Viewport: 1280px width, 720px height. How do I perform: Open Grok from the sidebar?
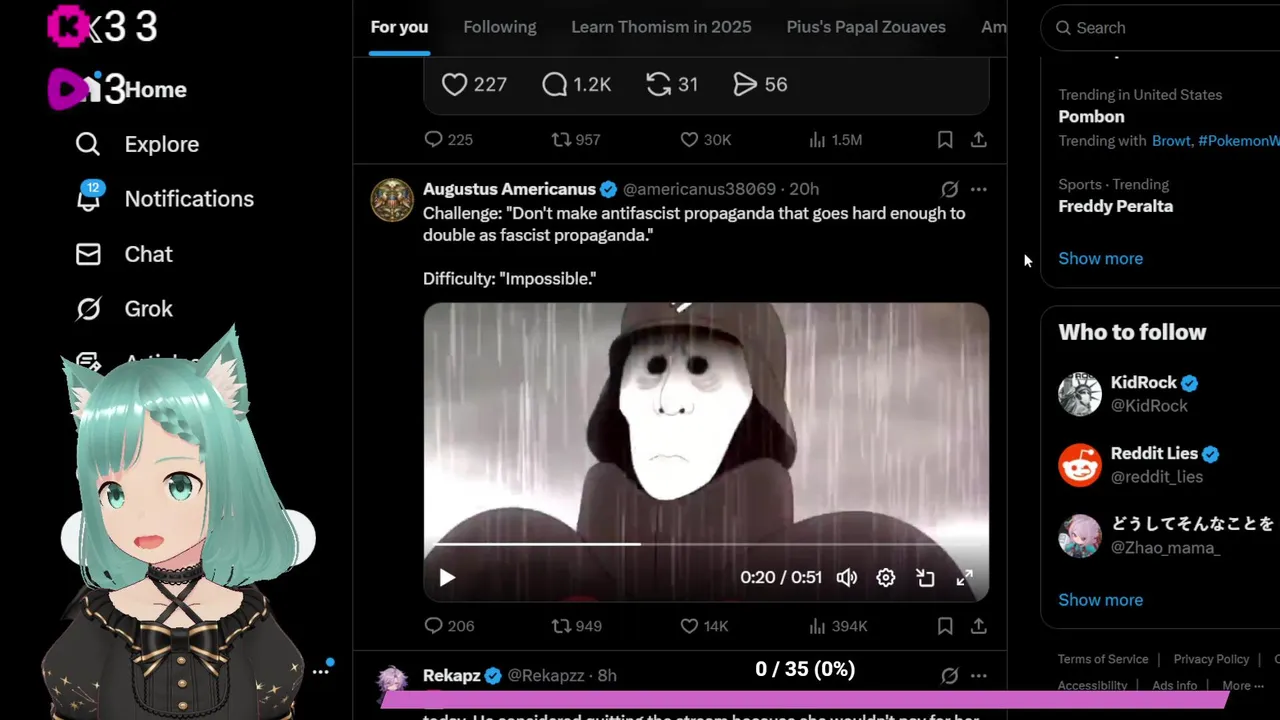click(124, 309)
